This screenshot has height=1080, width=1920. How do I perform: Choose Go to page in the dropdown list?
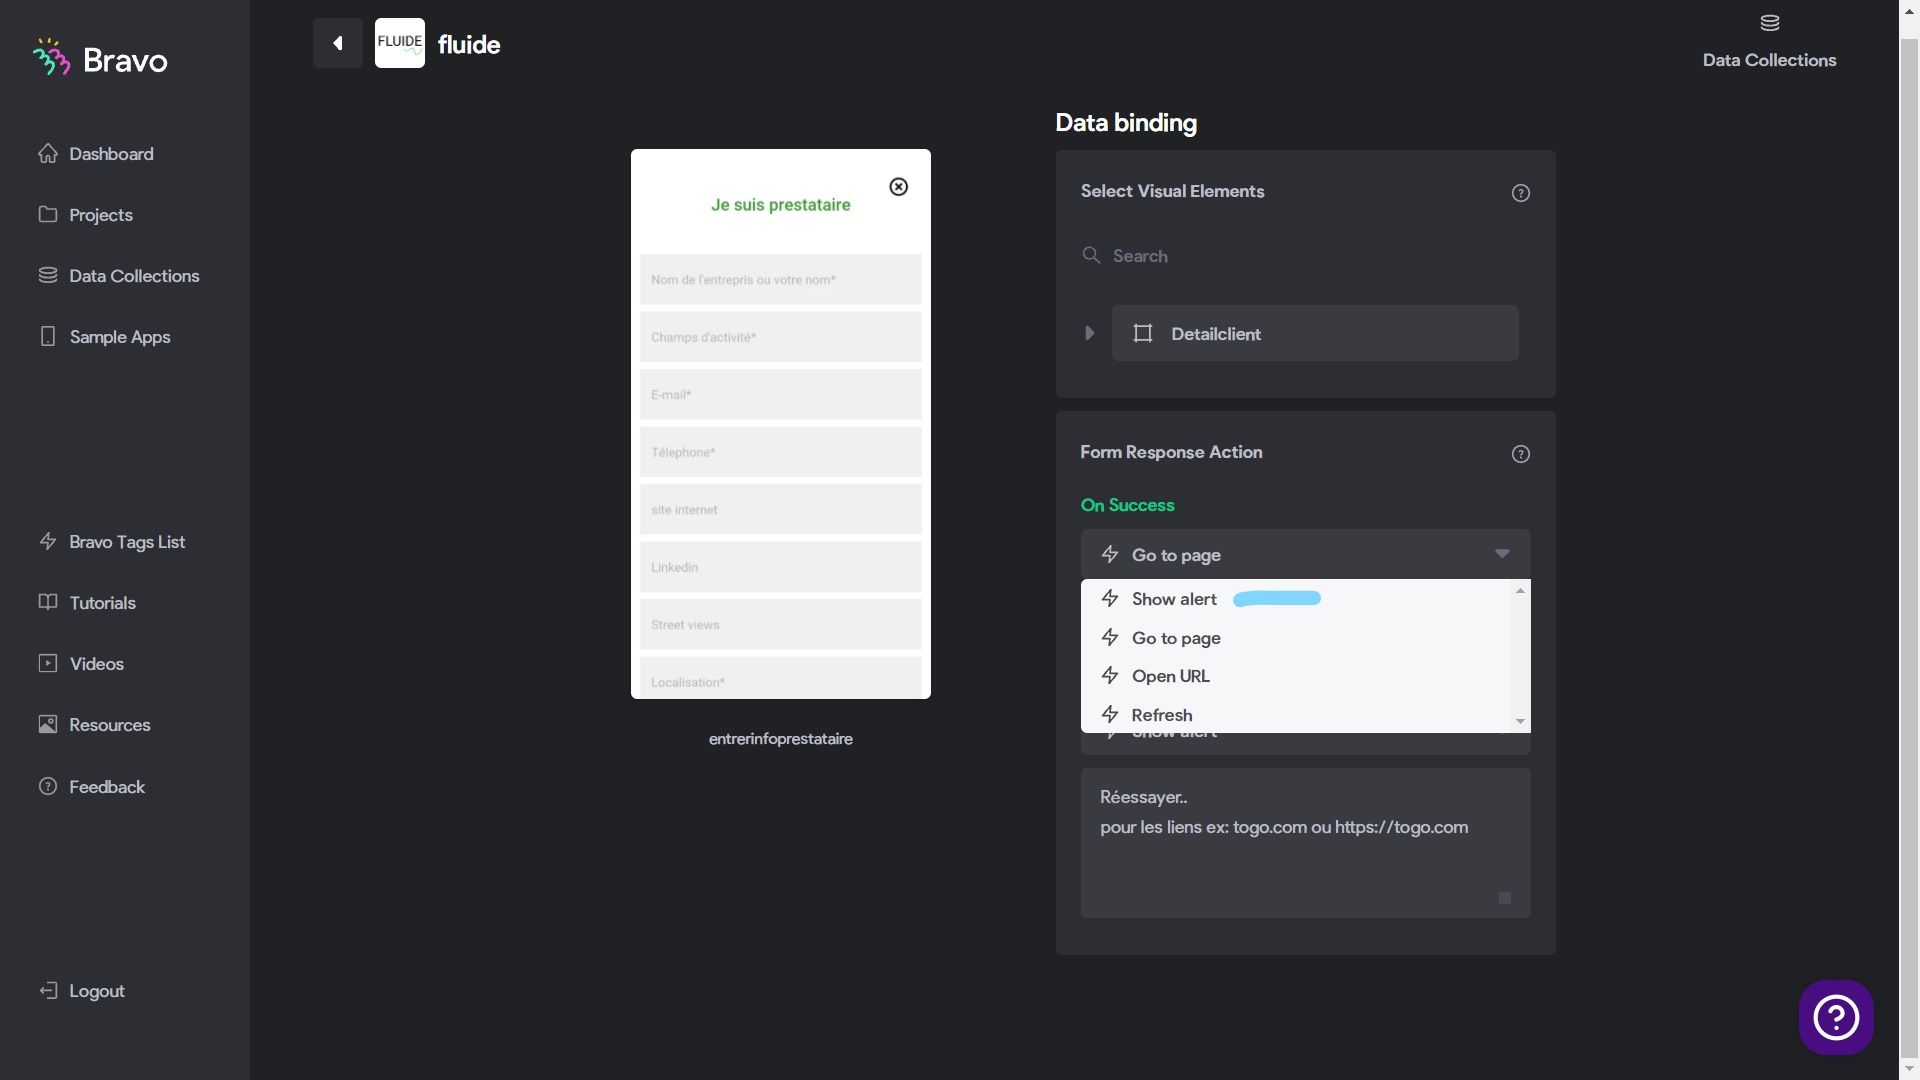tap(1295, 638)
